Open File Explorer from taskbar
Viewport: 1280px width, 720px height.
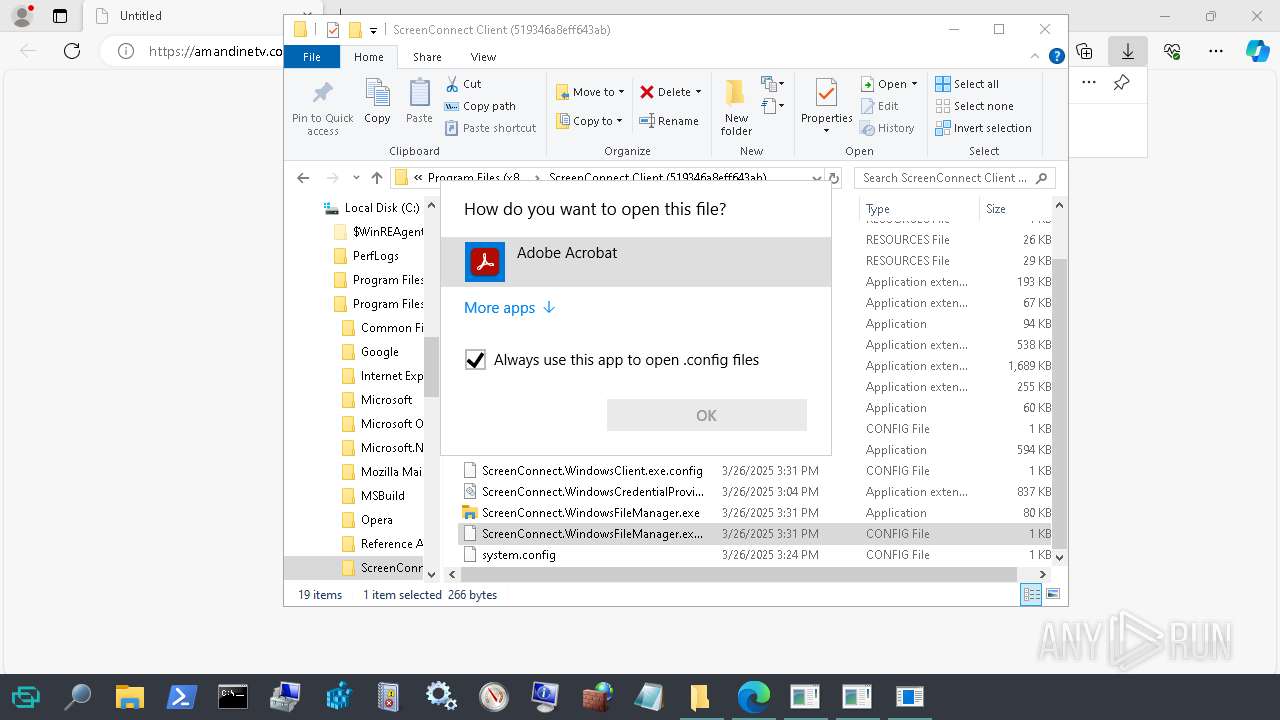point(129,696)
